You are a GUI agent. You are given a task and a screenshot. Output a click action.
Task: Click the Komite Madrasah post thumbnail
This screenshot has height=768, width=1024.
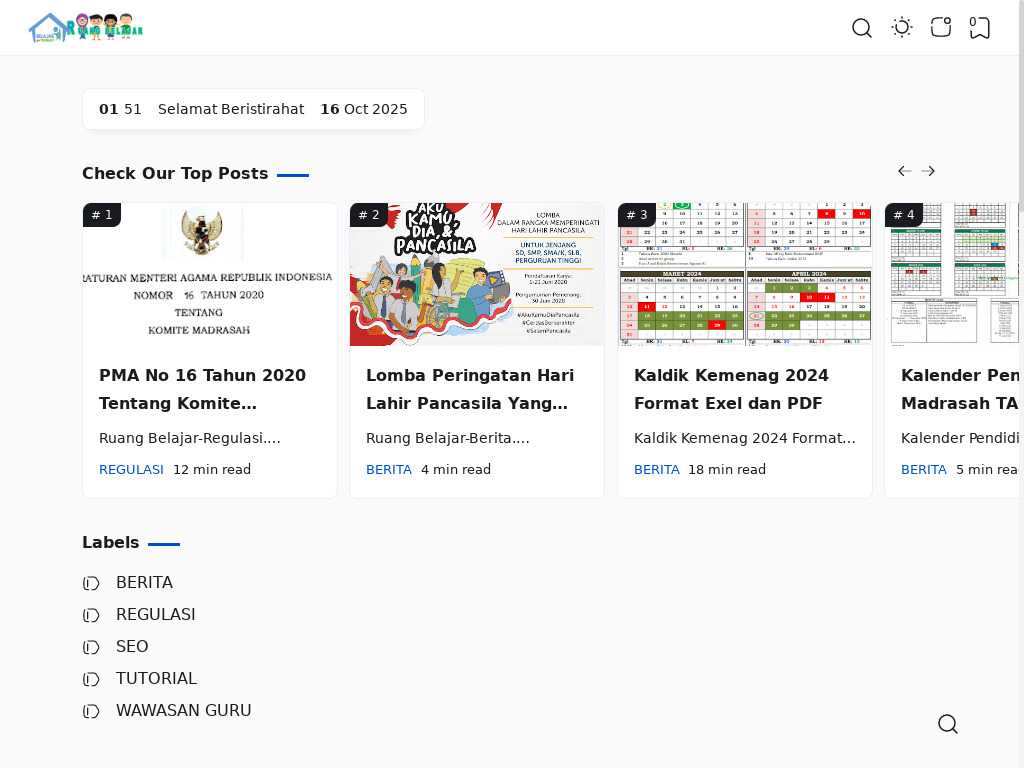coord(210,275)
